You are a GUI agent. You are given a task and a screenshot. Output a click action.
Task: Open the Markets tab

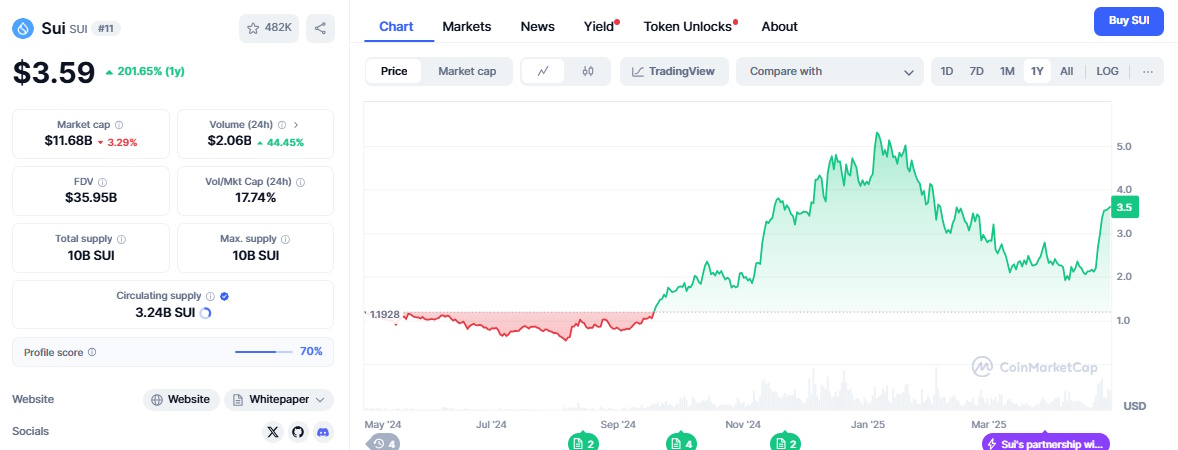466,26
